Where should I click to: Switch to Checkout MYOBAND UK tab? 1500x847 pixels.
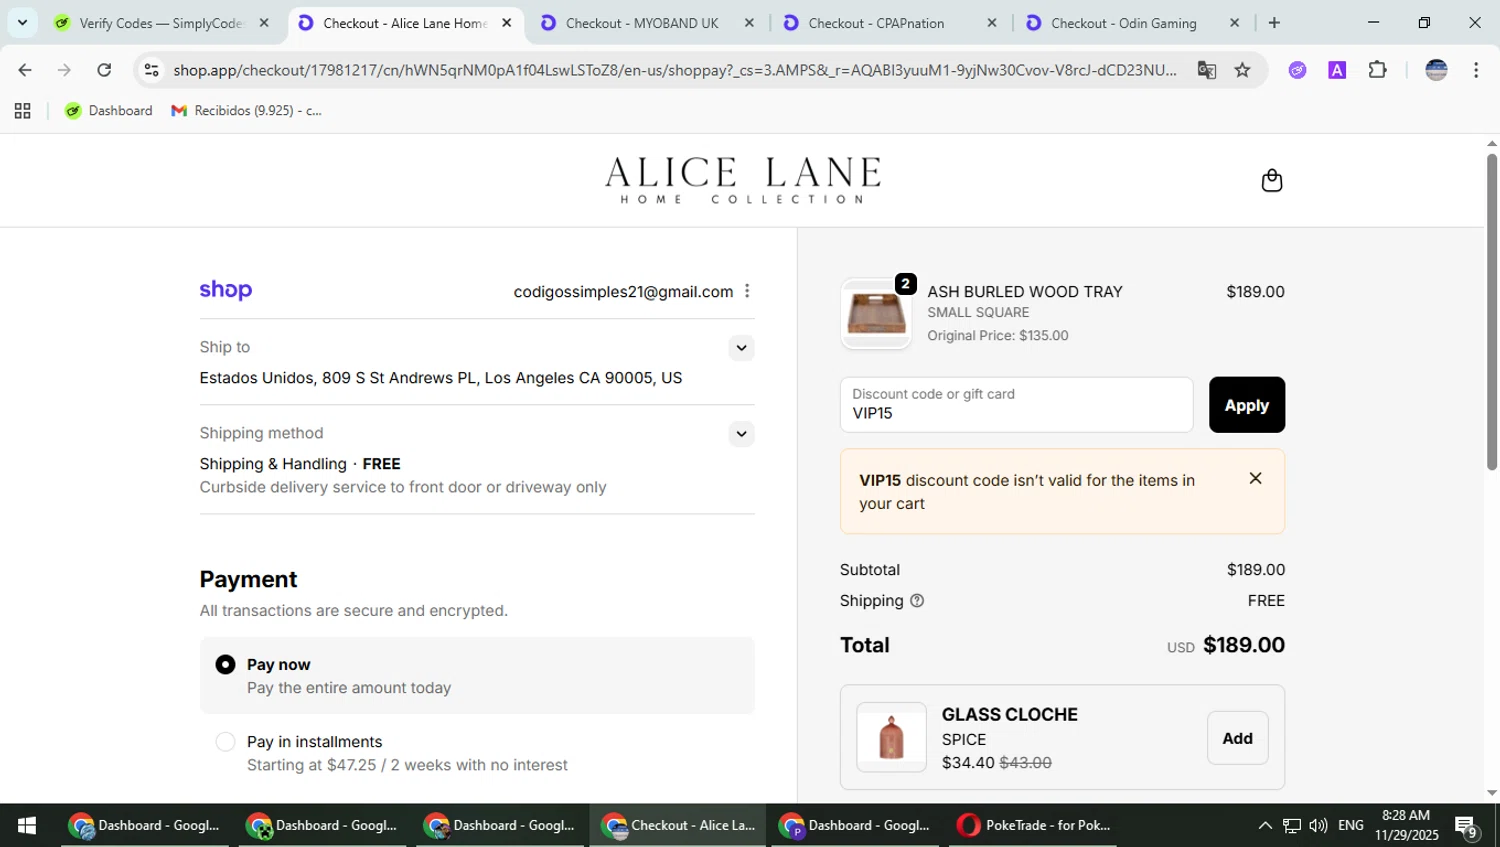click(640, 23)
